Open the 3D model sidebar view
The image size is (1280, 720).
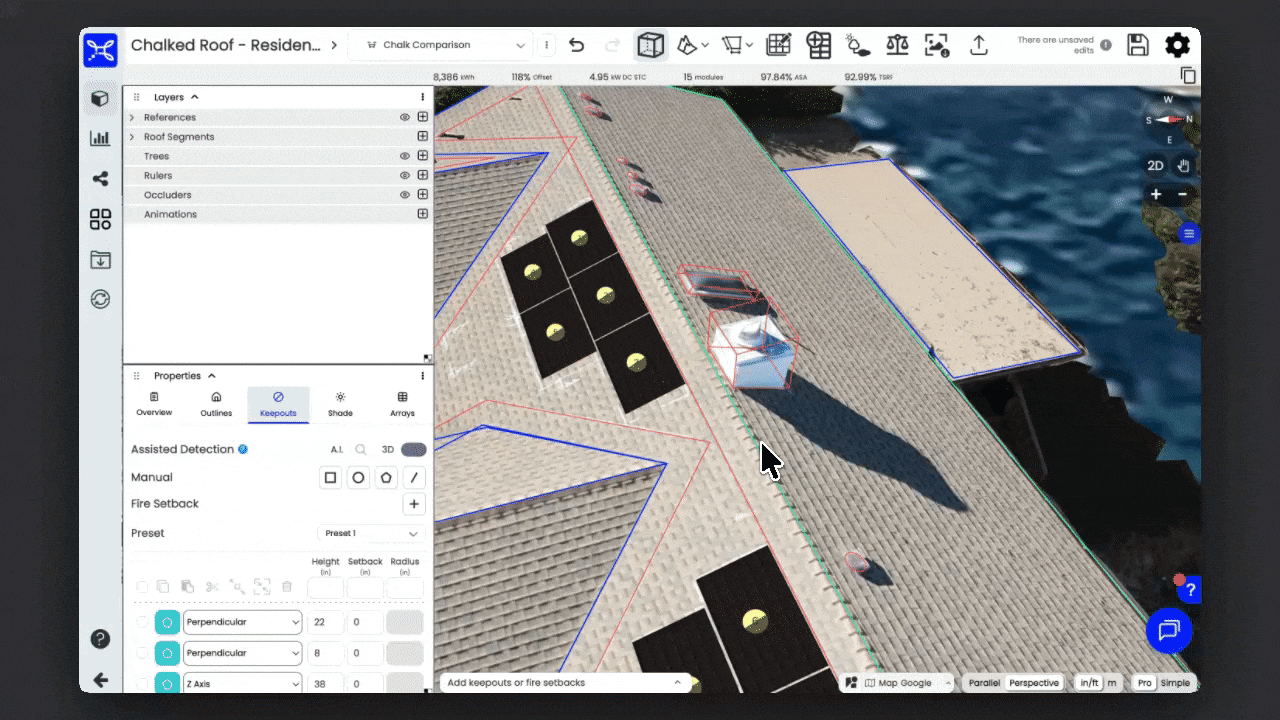click(x=100, y=98)
